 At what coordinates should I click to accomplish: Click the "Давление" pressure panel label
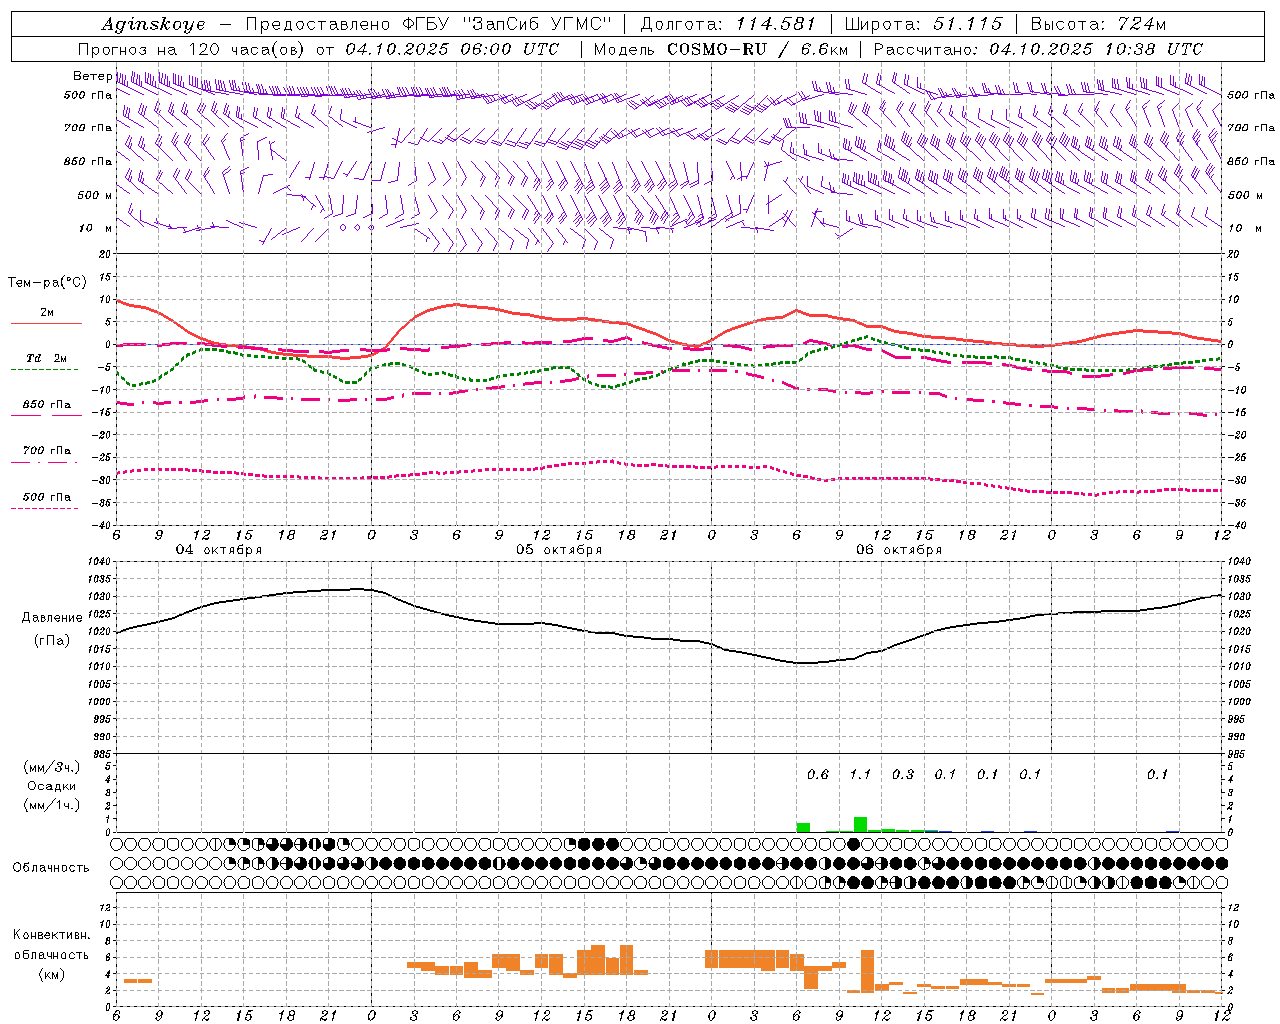52,618
